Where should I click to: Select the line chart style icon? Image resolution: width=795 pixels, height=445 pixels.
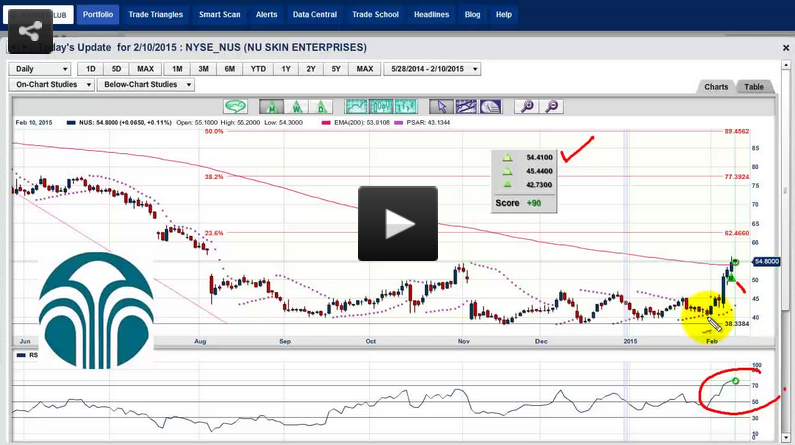pos(356,106)
